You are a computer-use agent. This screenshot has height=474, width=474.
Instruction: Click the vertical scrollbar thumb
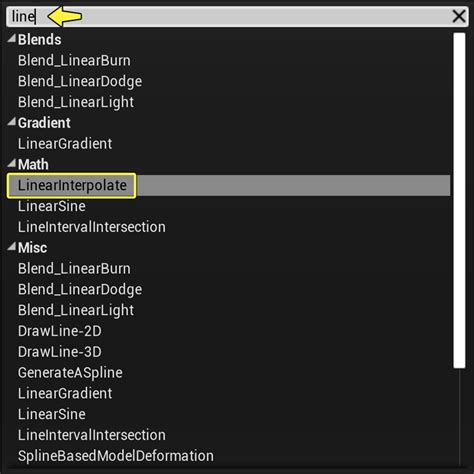459,200
